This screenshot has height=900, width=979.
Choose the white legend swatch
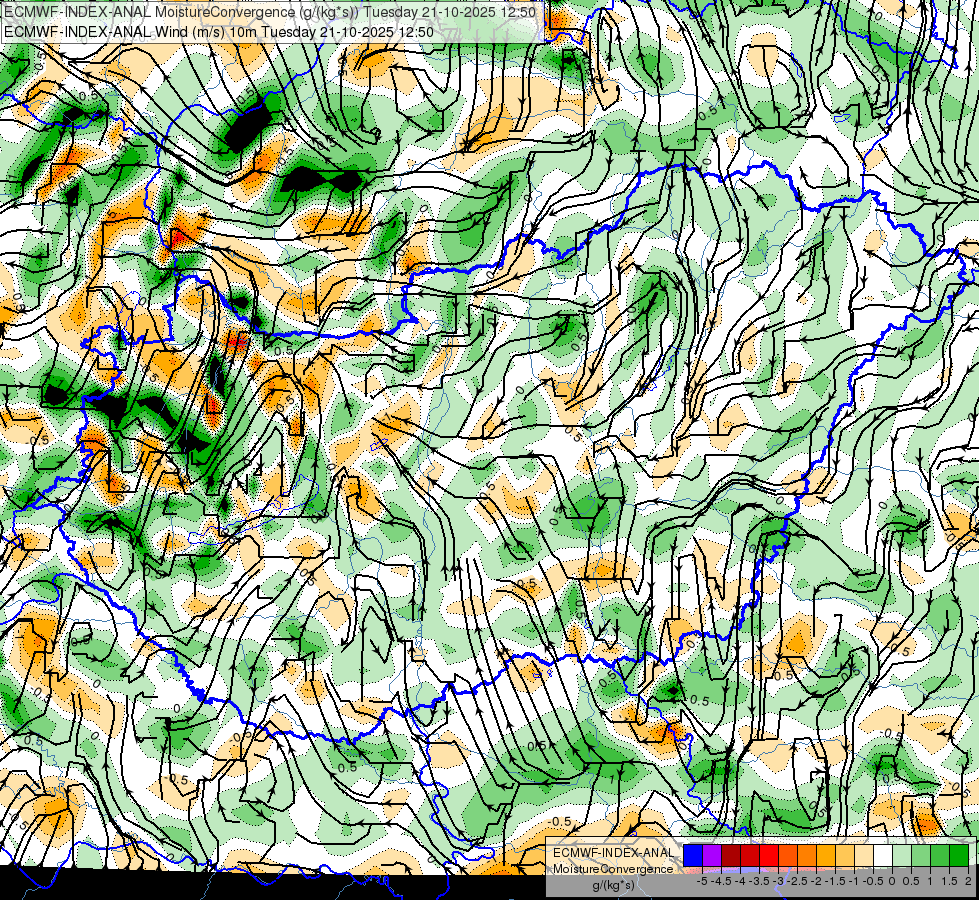(x=883, y=856)
